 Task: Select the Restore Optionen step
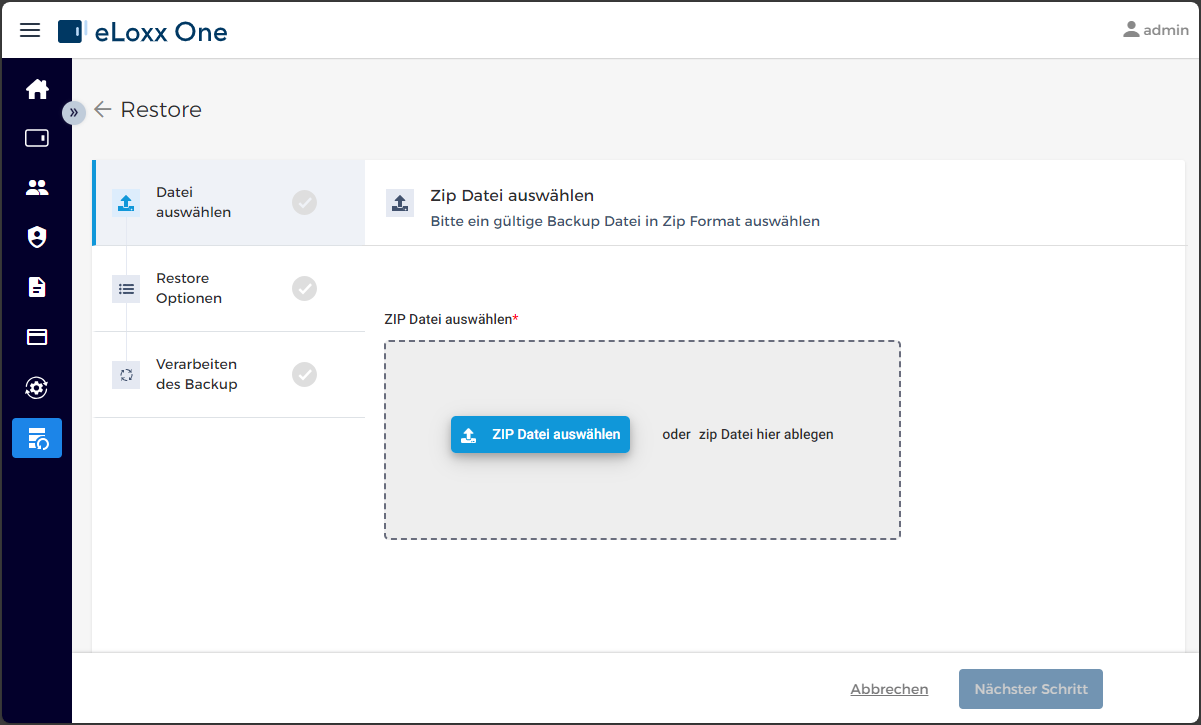click(229, 288)
